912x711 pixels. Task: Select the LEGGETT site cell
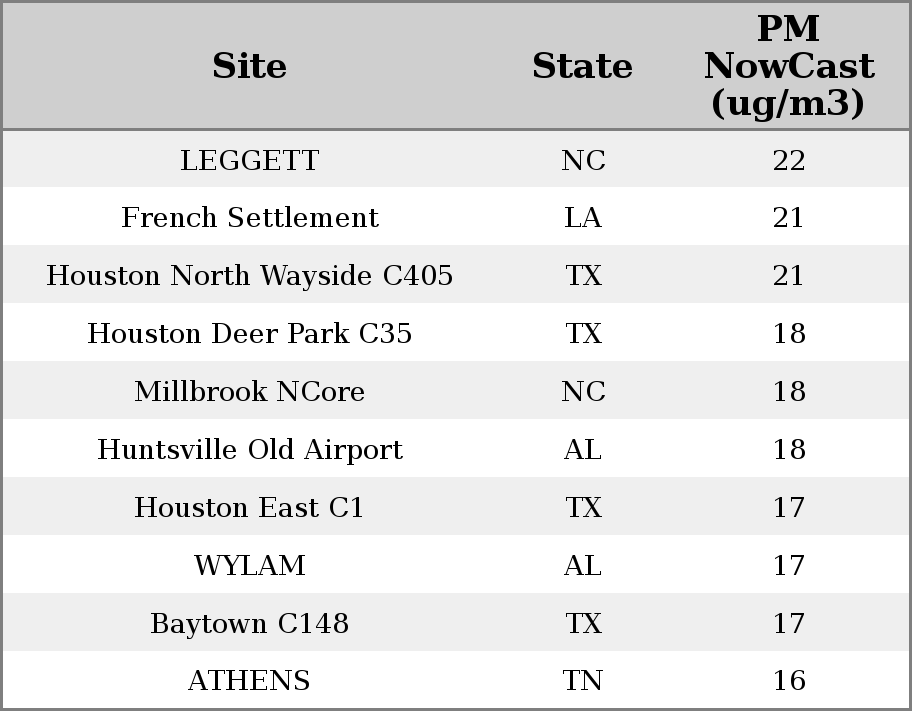[x=249, y=161]
